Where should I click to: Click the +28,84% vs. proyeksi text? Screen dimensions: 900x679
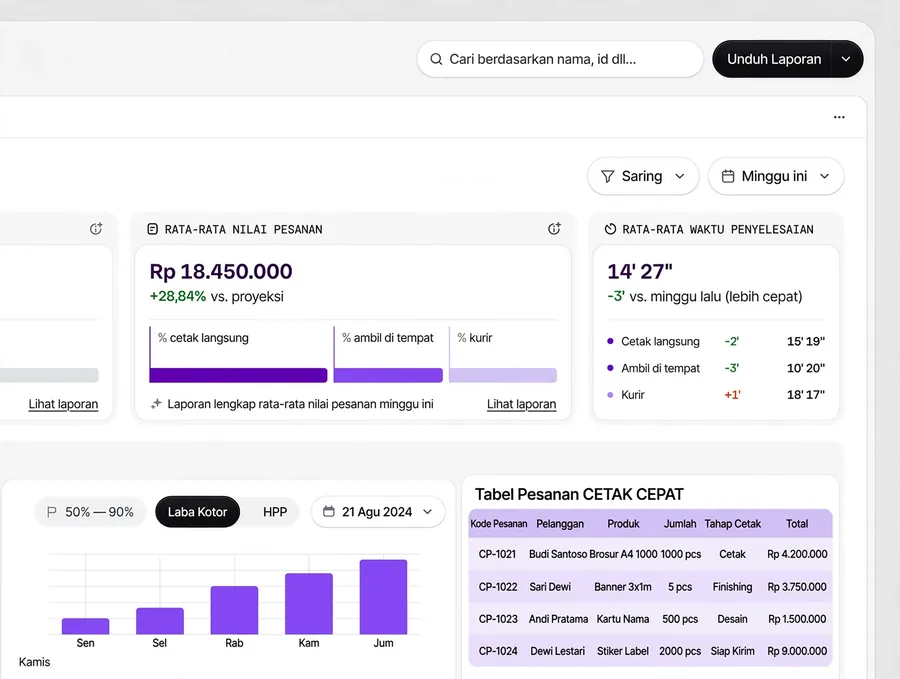point(217,296)
